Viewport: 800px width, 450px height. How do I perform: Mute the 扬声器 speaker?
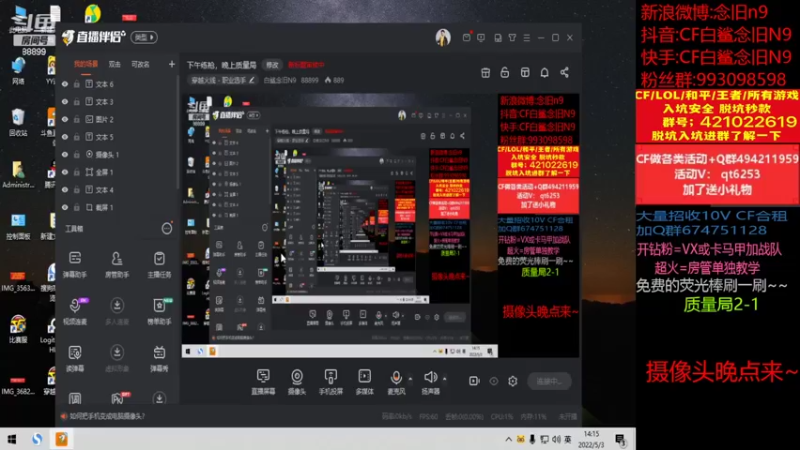pos(430,382)
